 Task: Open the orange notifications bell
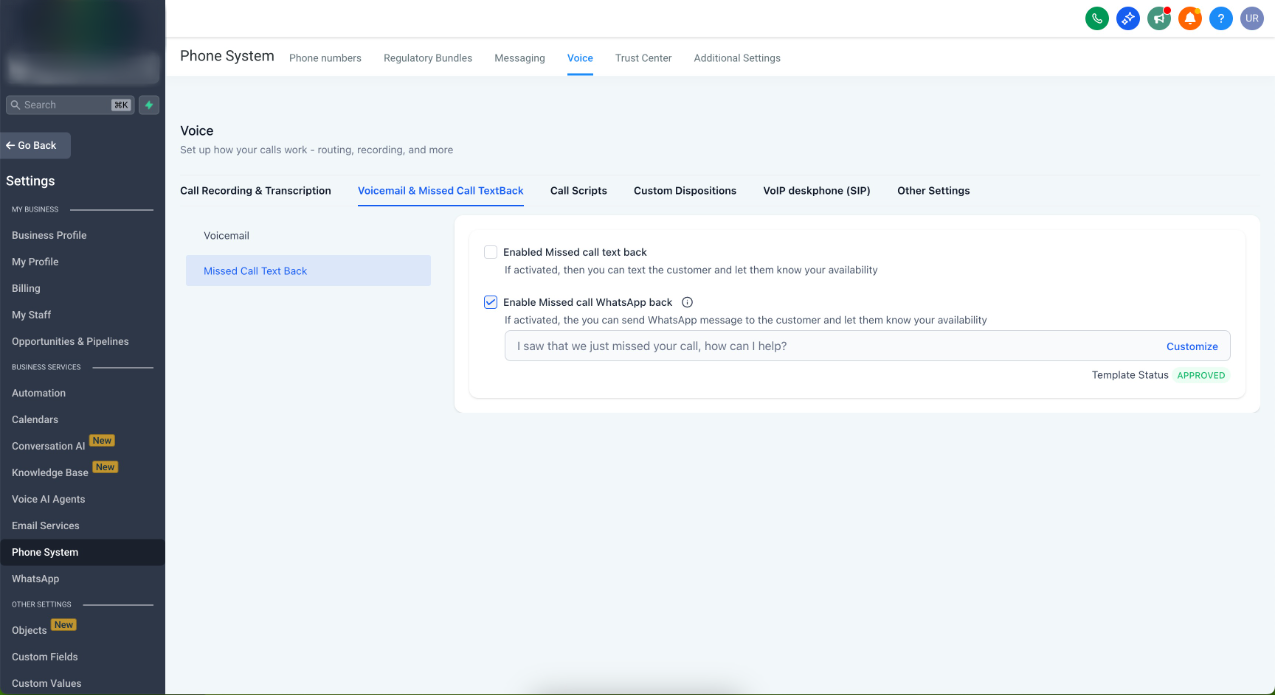1190,18
